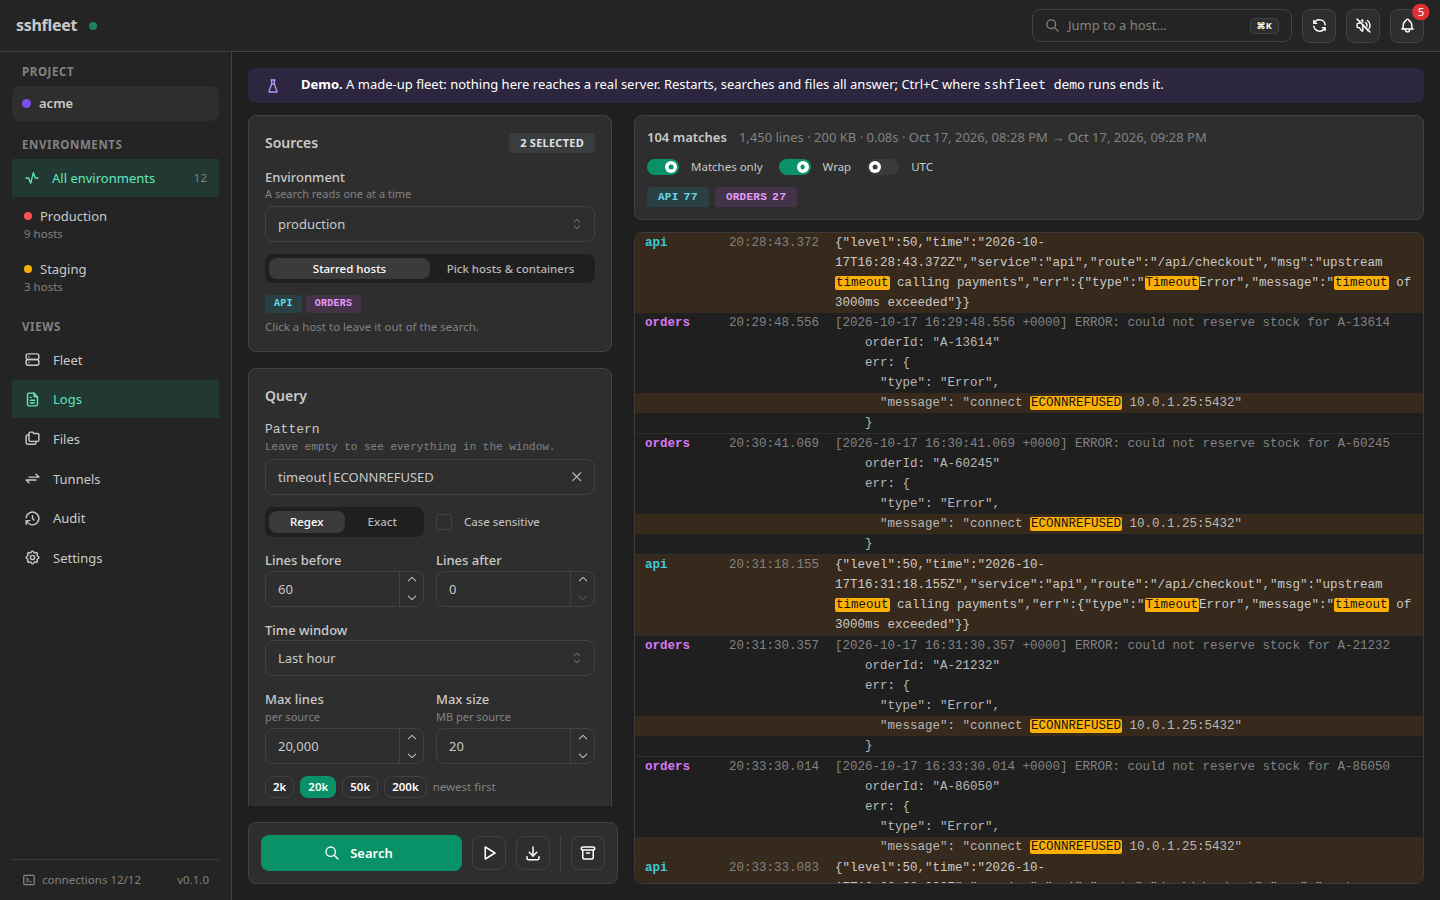The height and width of the screenshot is (900, 1440).
Task: Open Settings from sidebar
Action: tap(115, 558)
